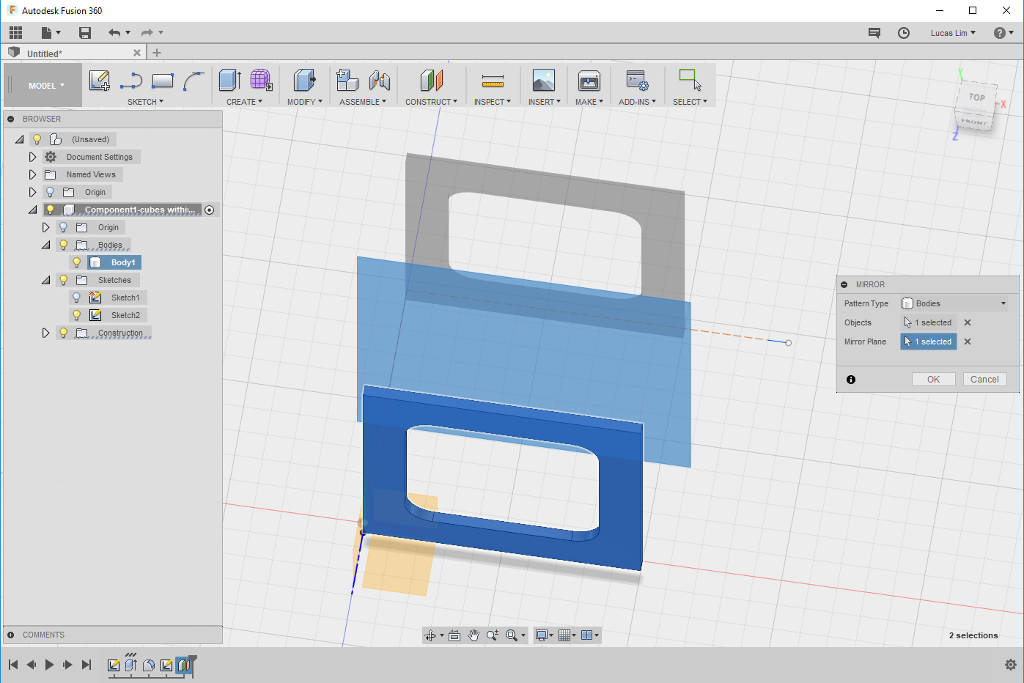Open the MODIFY menu

[x=302, y=102]
